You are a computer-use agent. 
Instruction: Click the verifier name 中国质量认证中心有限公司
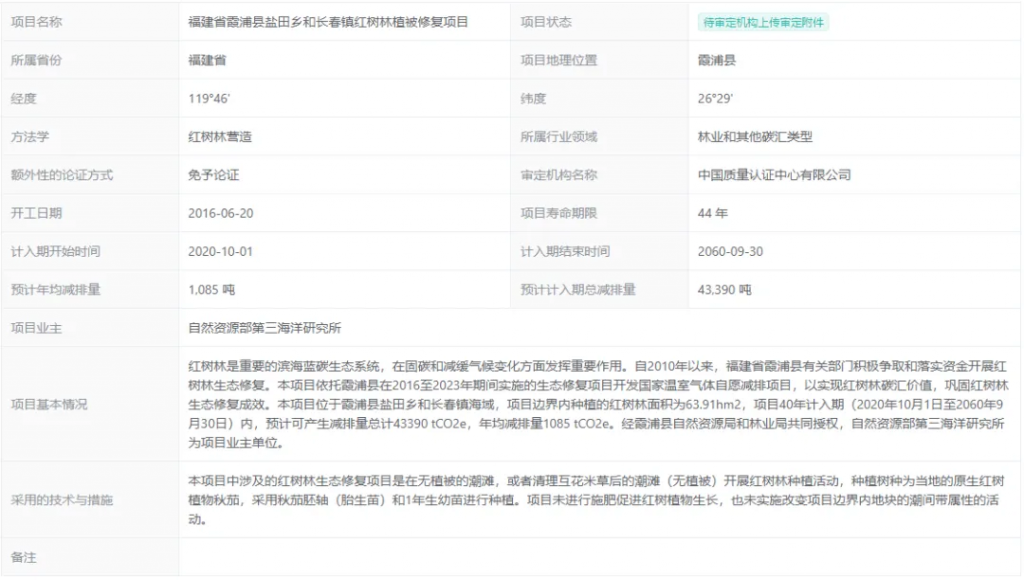(774, 175)
